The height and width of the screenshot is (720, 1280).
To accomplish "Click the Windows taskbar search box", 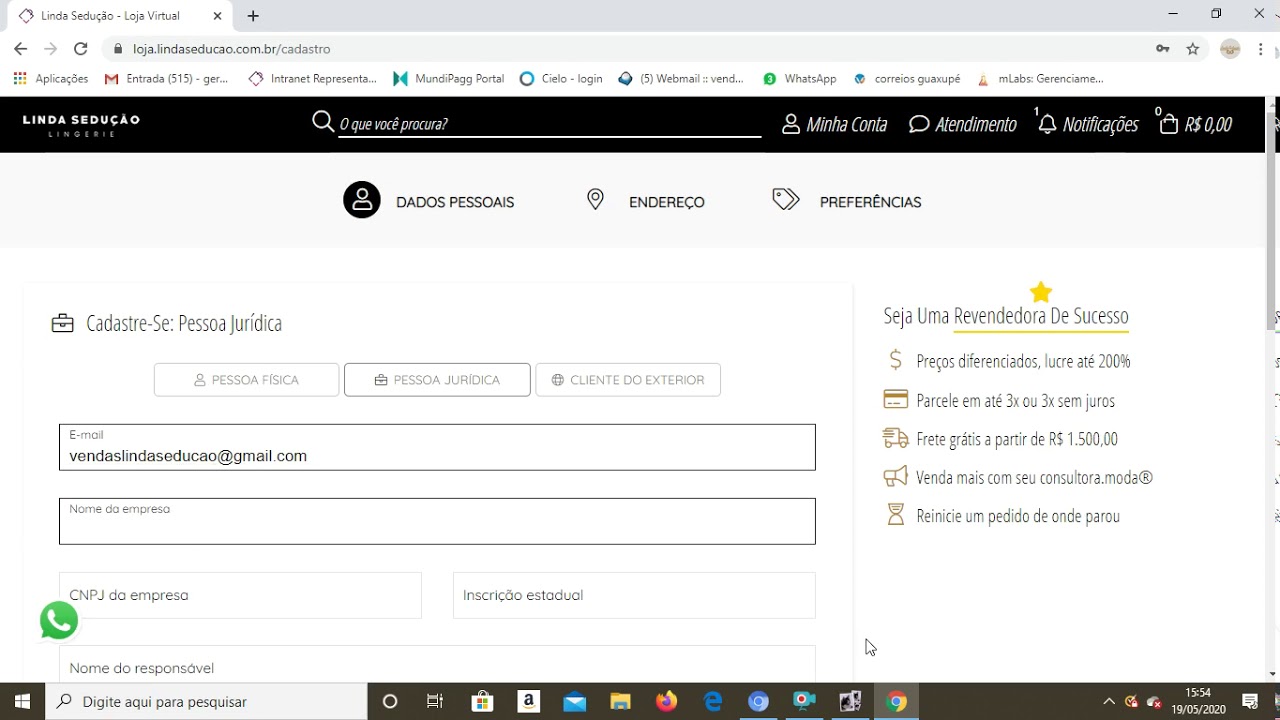I will [x=206, y=701].
